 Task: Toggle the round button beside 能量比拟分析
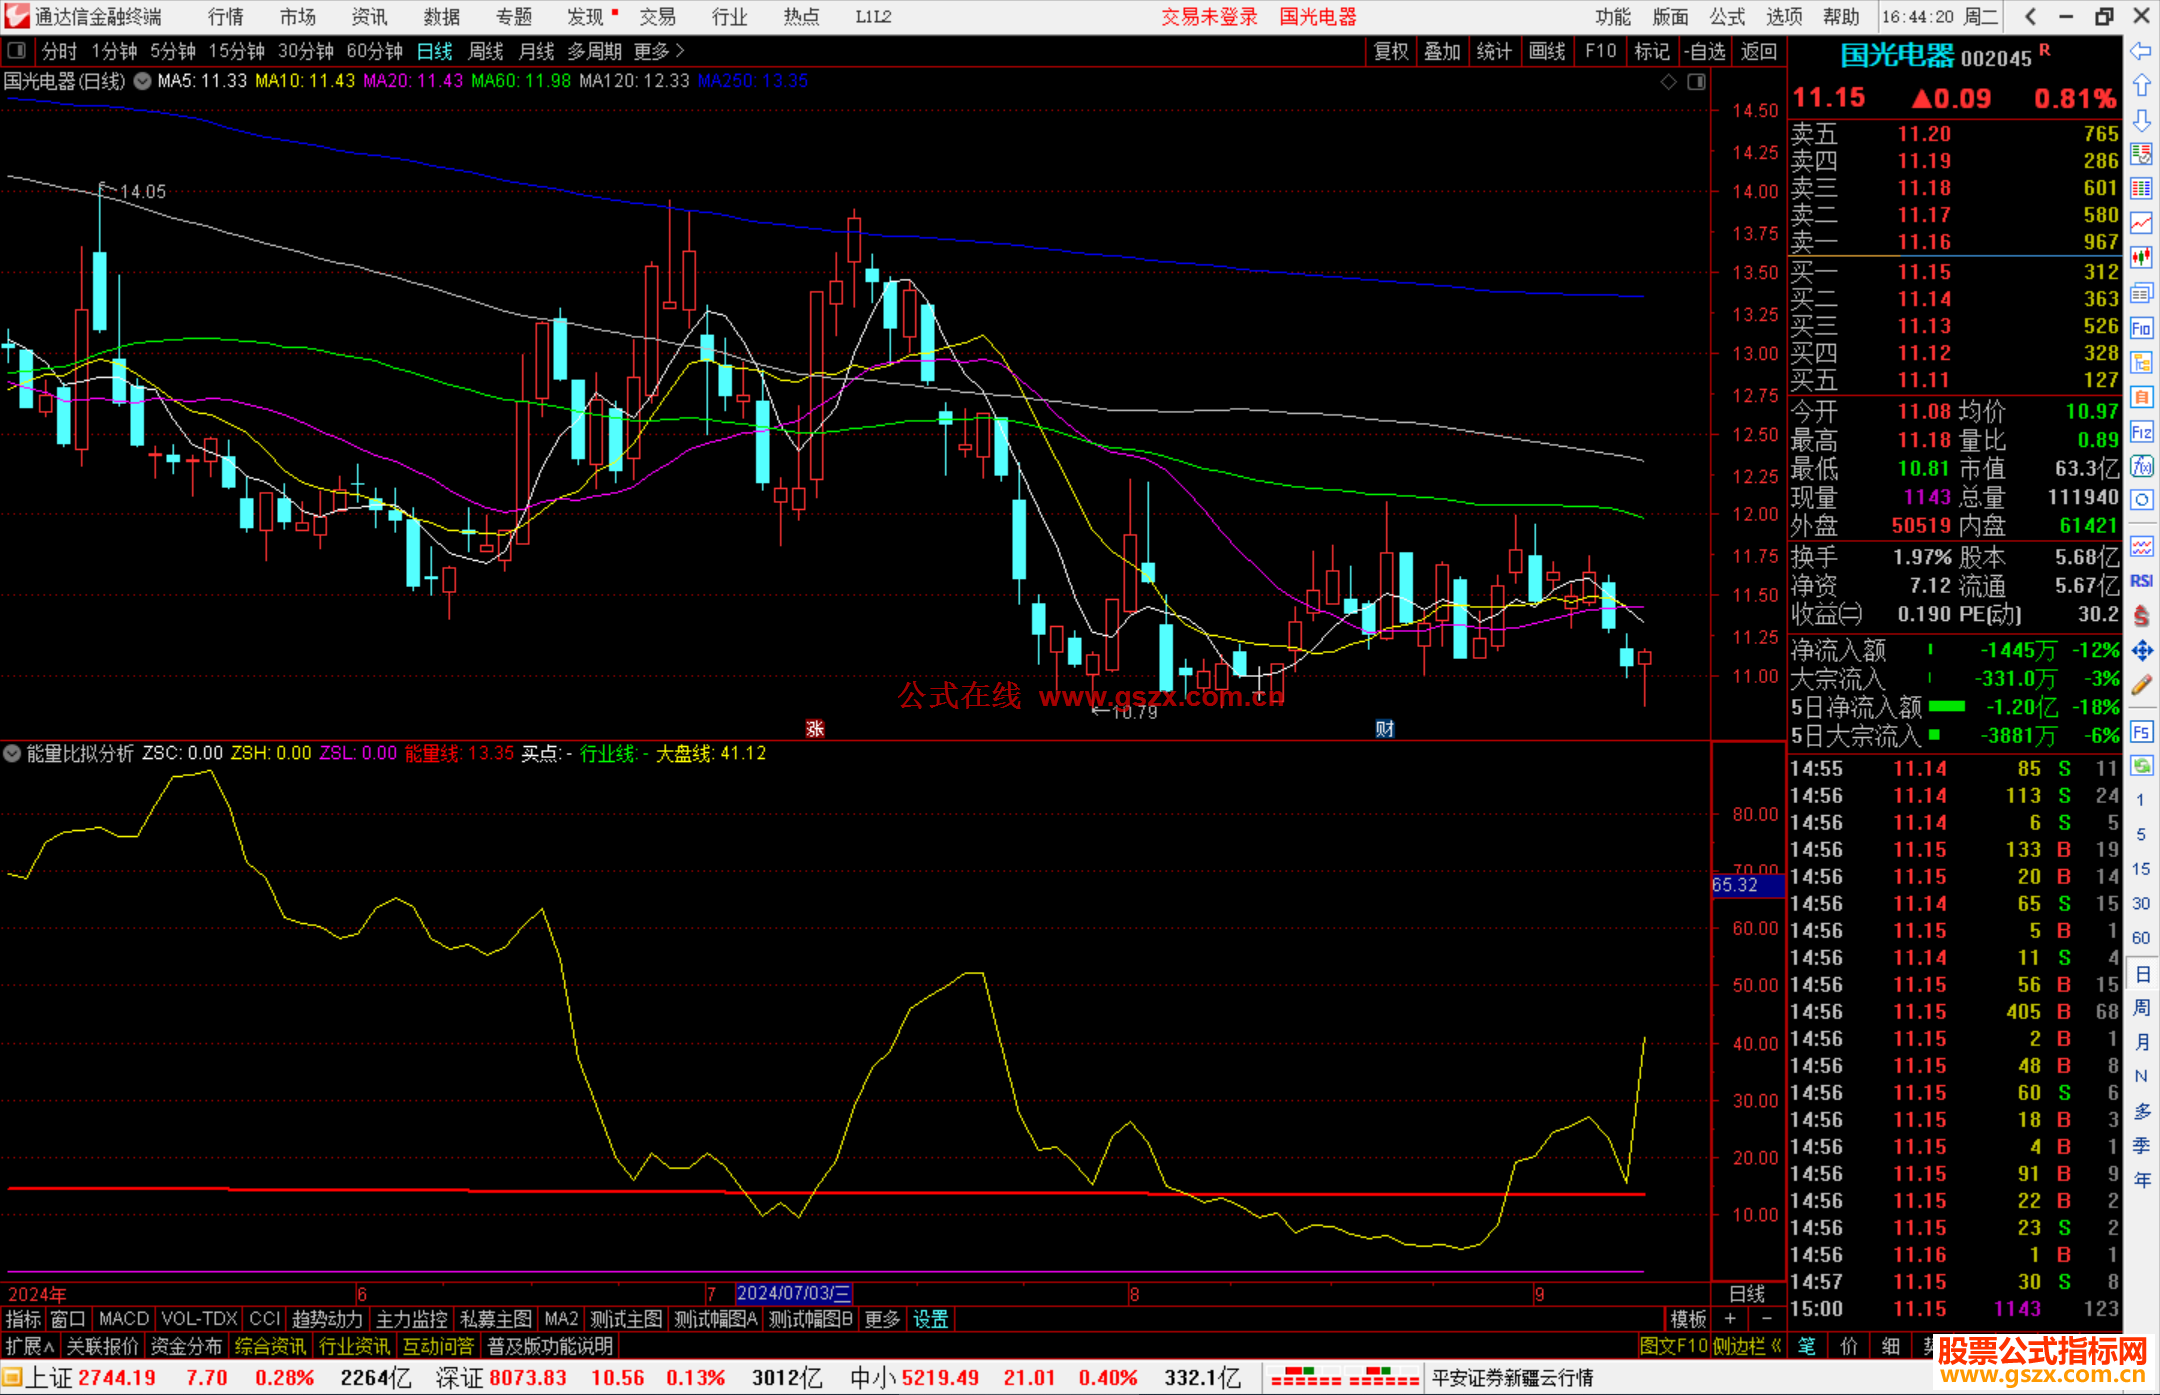pyautogui.click(x=12, y=753)
